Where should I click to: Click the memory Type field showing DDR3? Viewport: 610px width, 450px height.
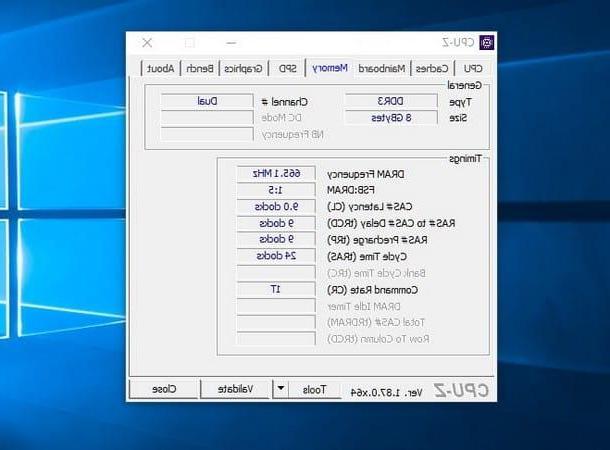(x=391, y=101)
